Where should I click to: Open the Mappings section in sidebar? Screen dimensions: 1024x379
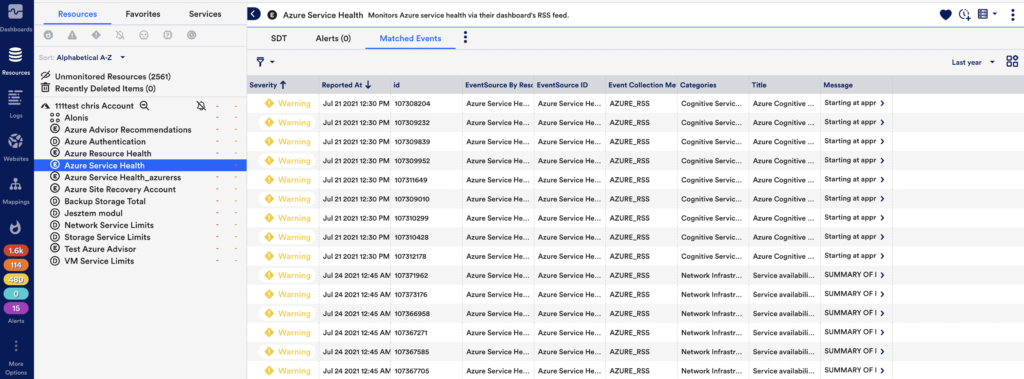(16, 190)
